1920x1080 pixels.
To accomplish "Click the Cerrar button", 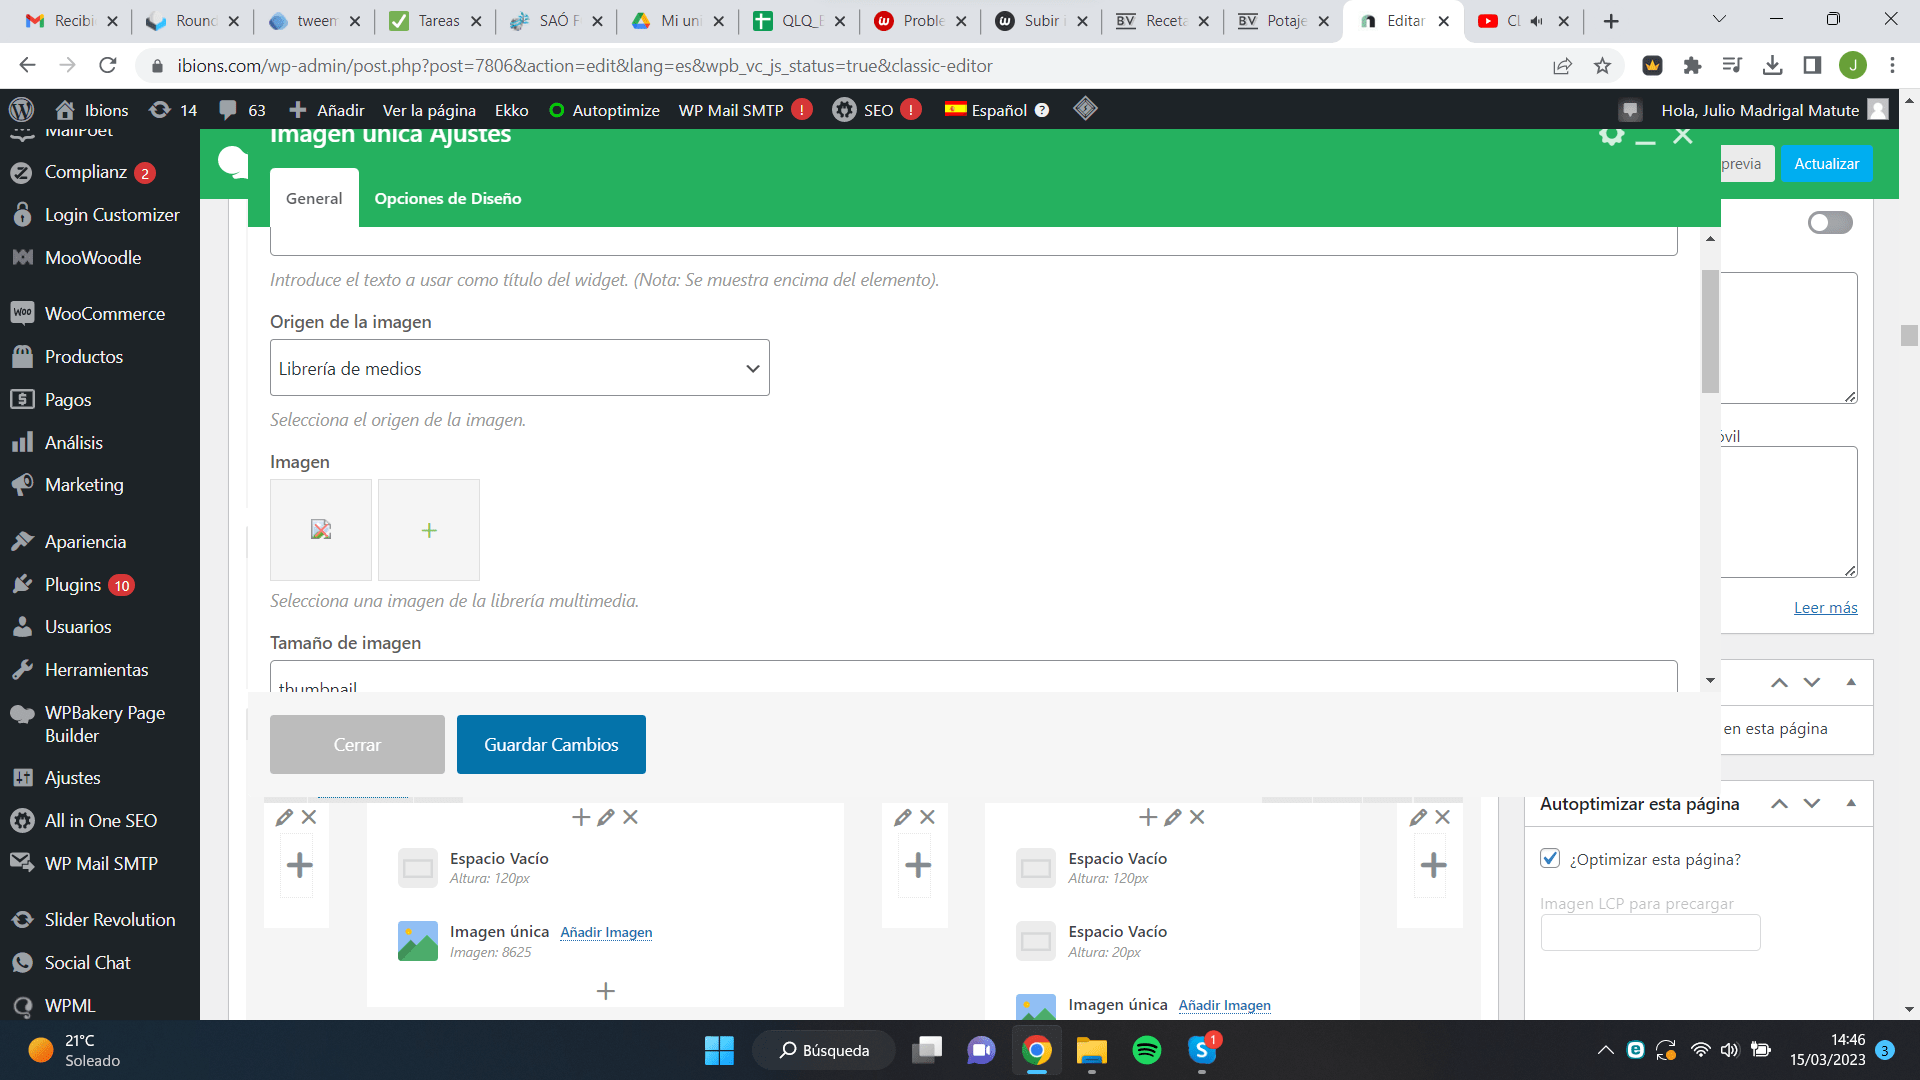I will click(357, 745).
